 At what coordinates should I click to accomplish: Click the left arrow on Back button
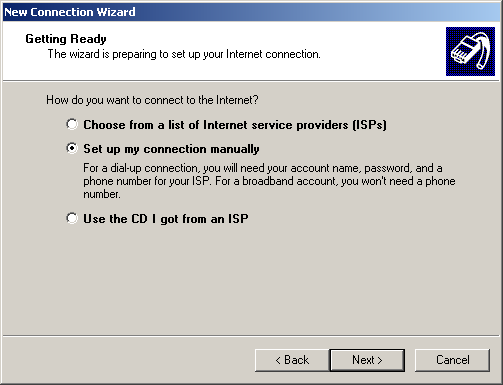pos(278,360)
